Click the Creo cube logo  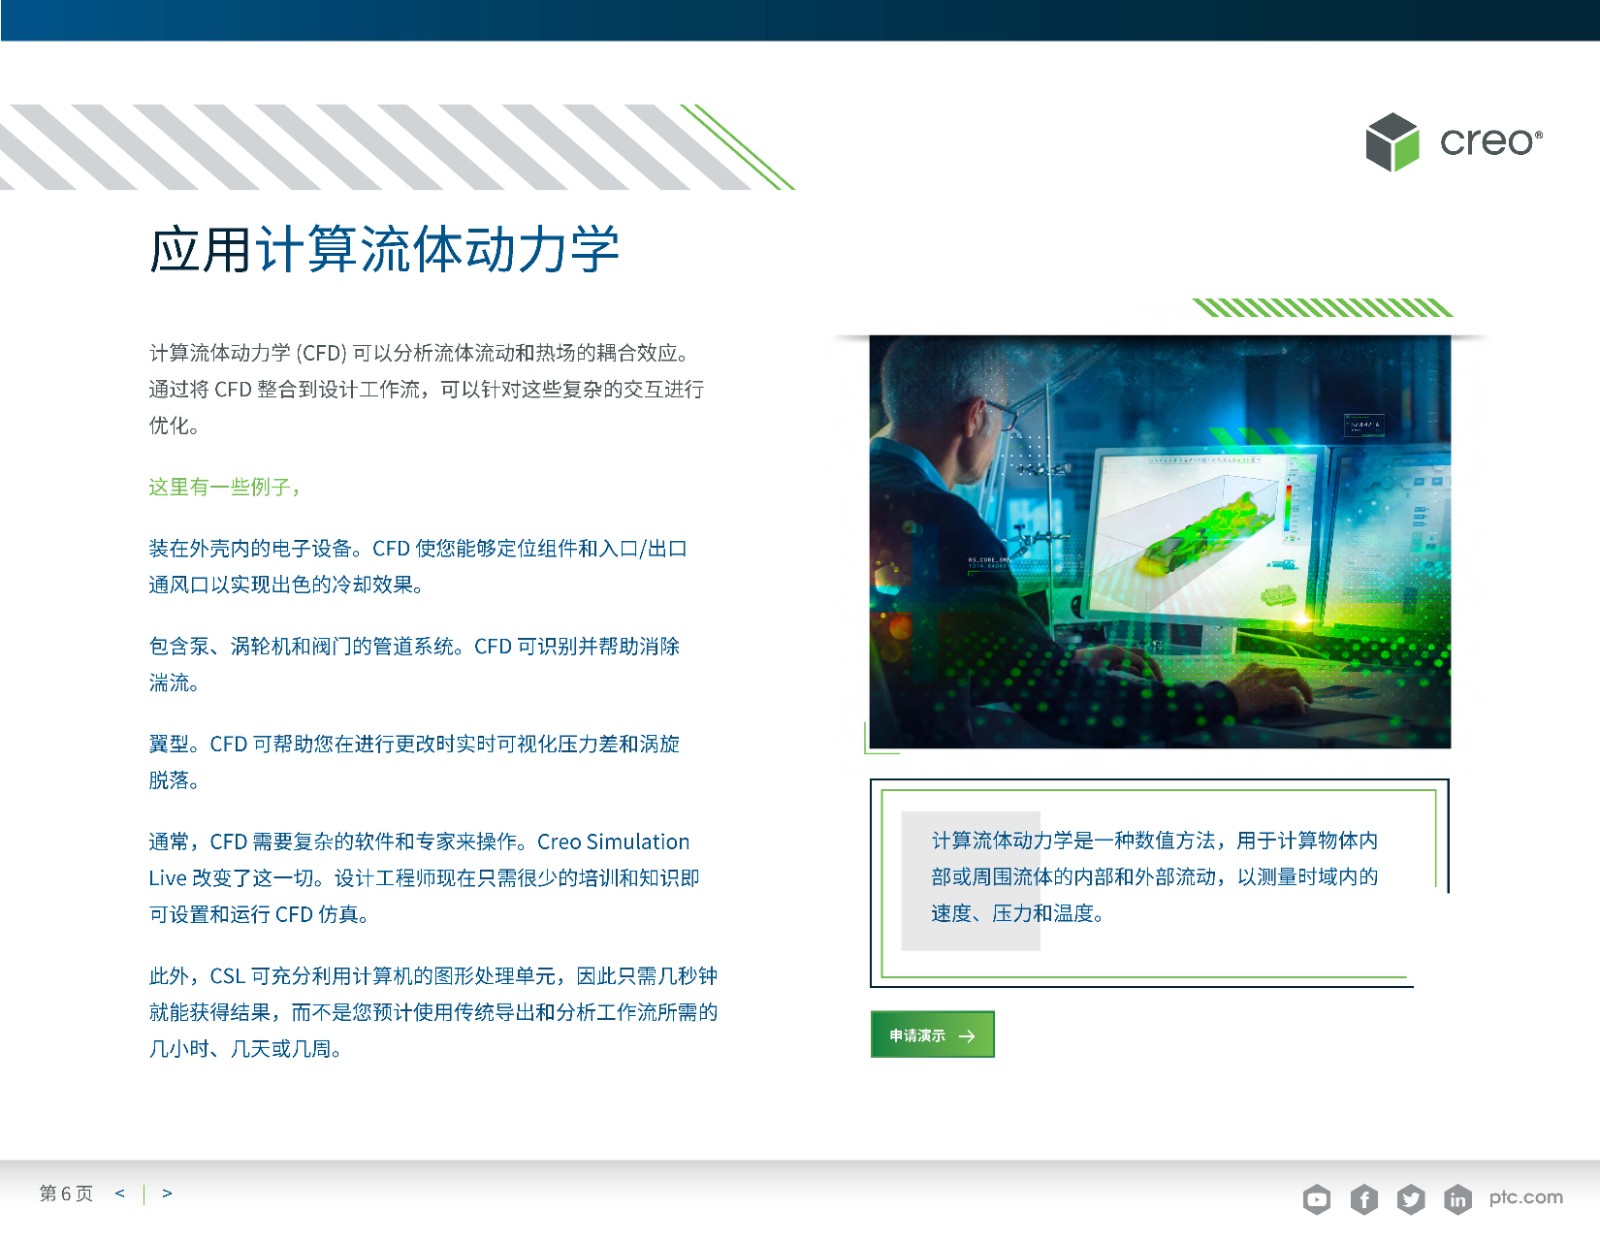1392,142
